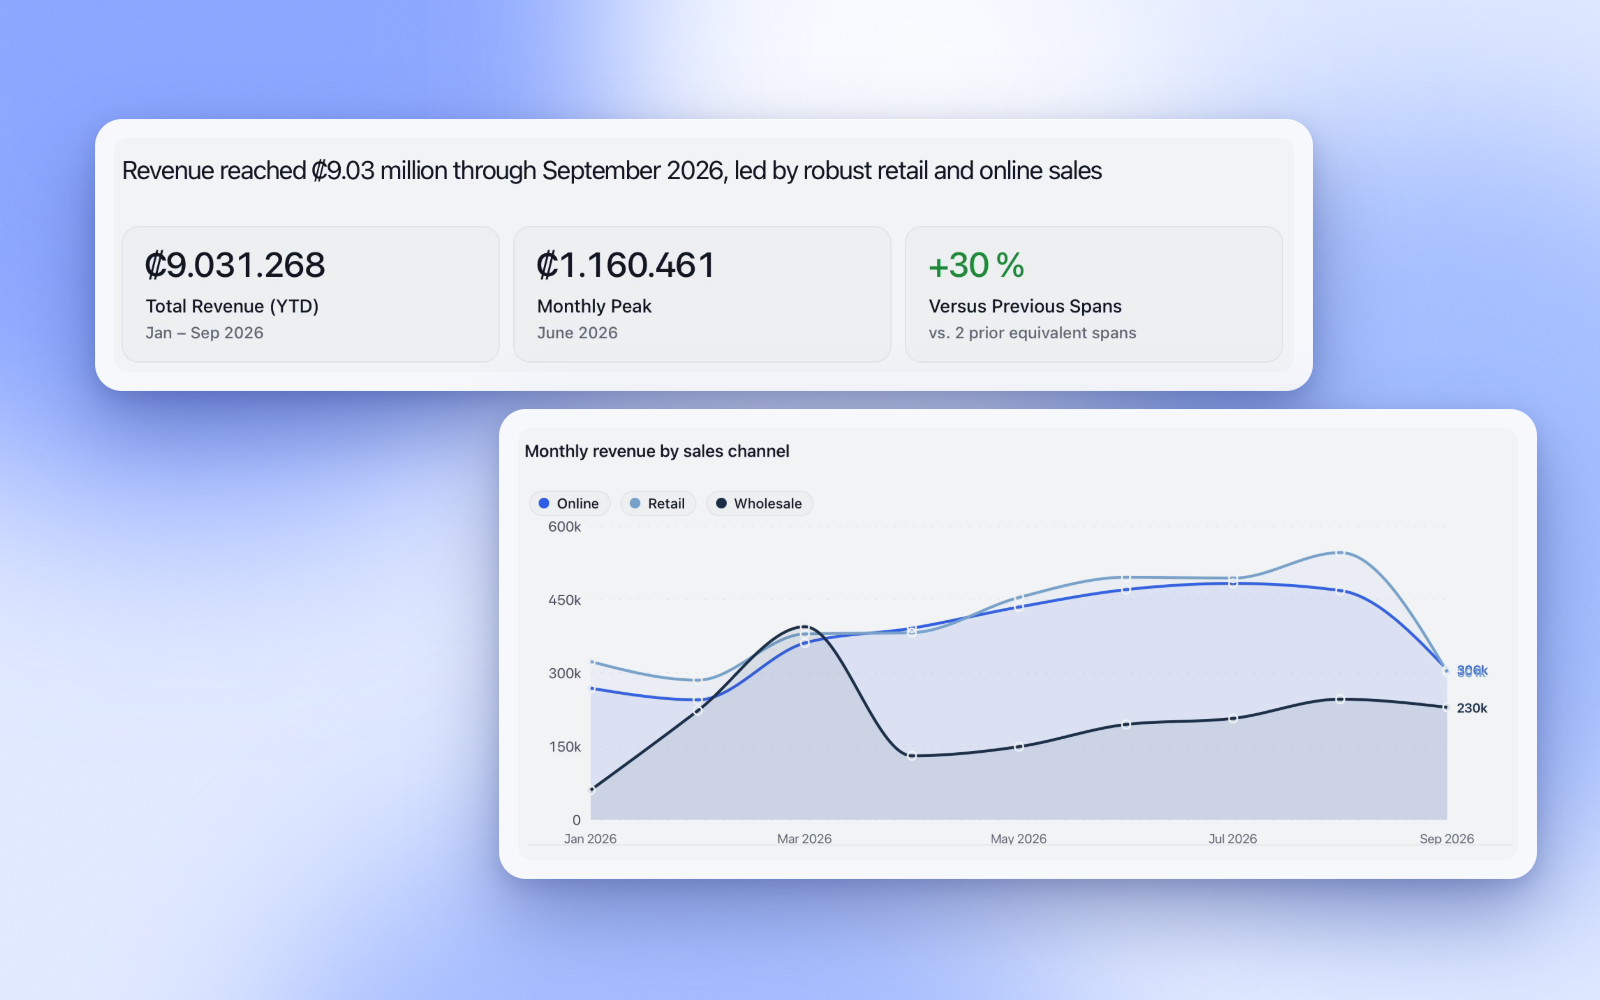
Task: Toggle the Retail series in legend
Action: coord(658,503)
